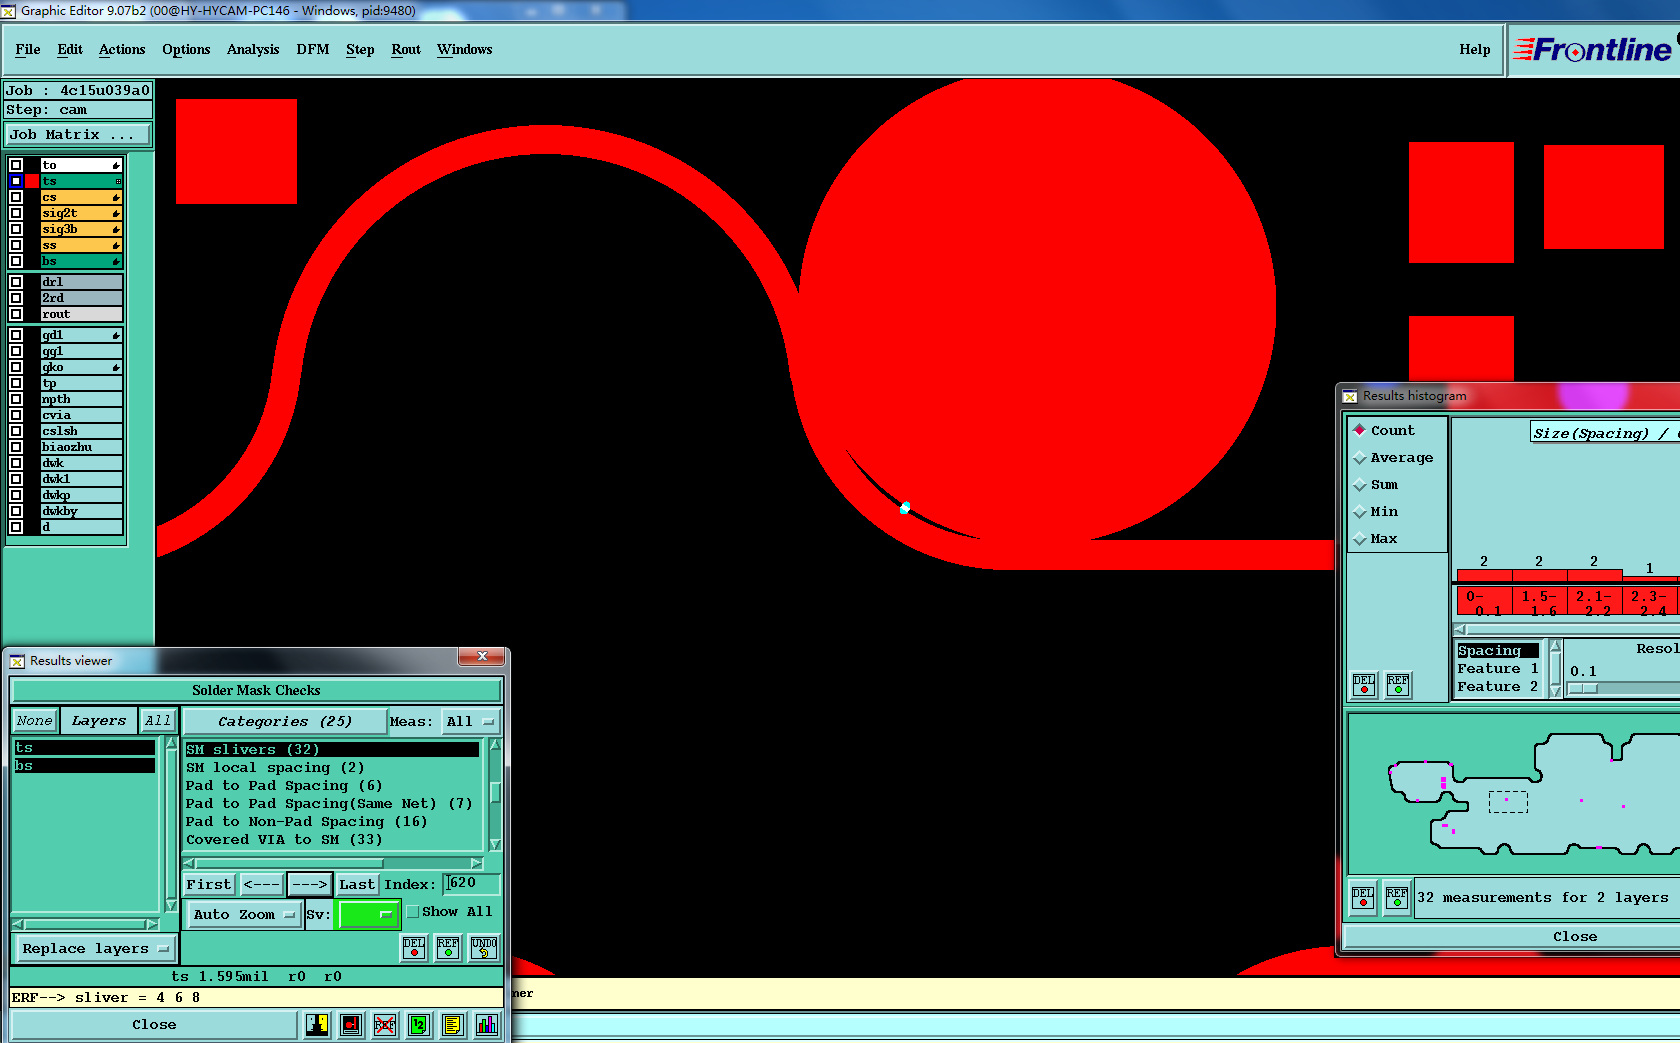Viewport: 1680px width, 1043px height.
Task: Open the Help menu
Action: pos(1475,49)
